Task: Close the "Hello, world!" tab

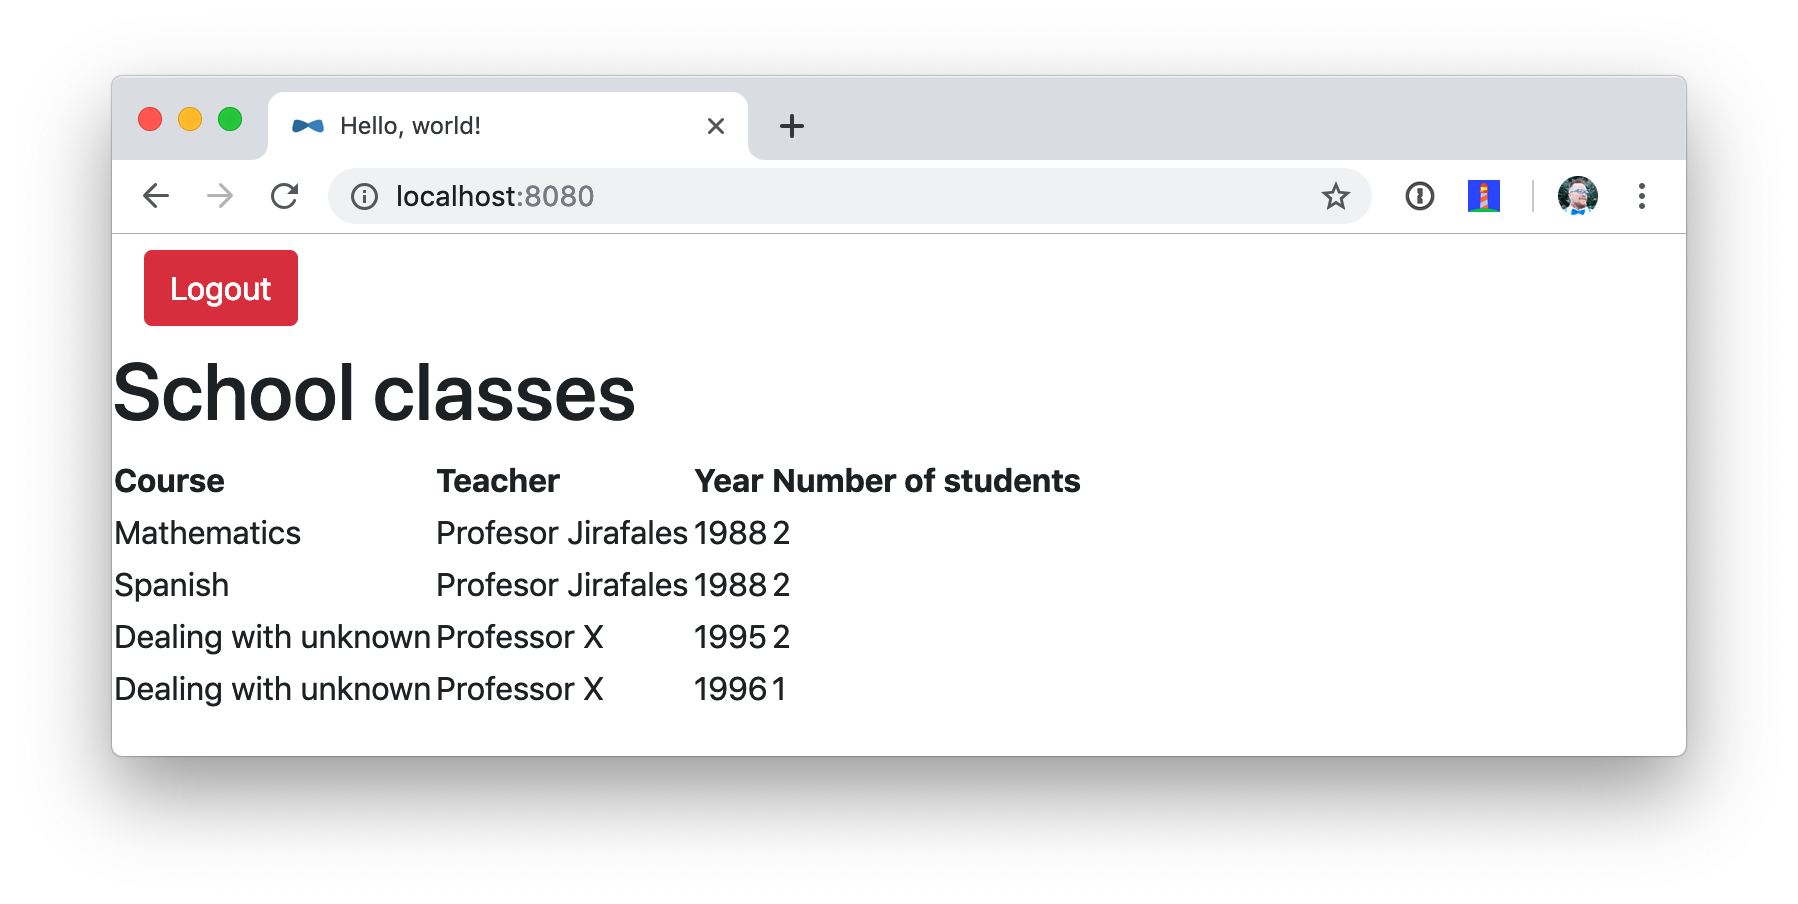Action: point(715,126)
